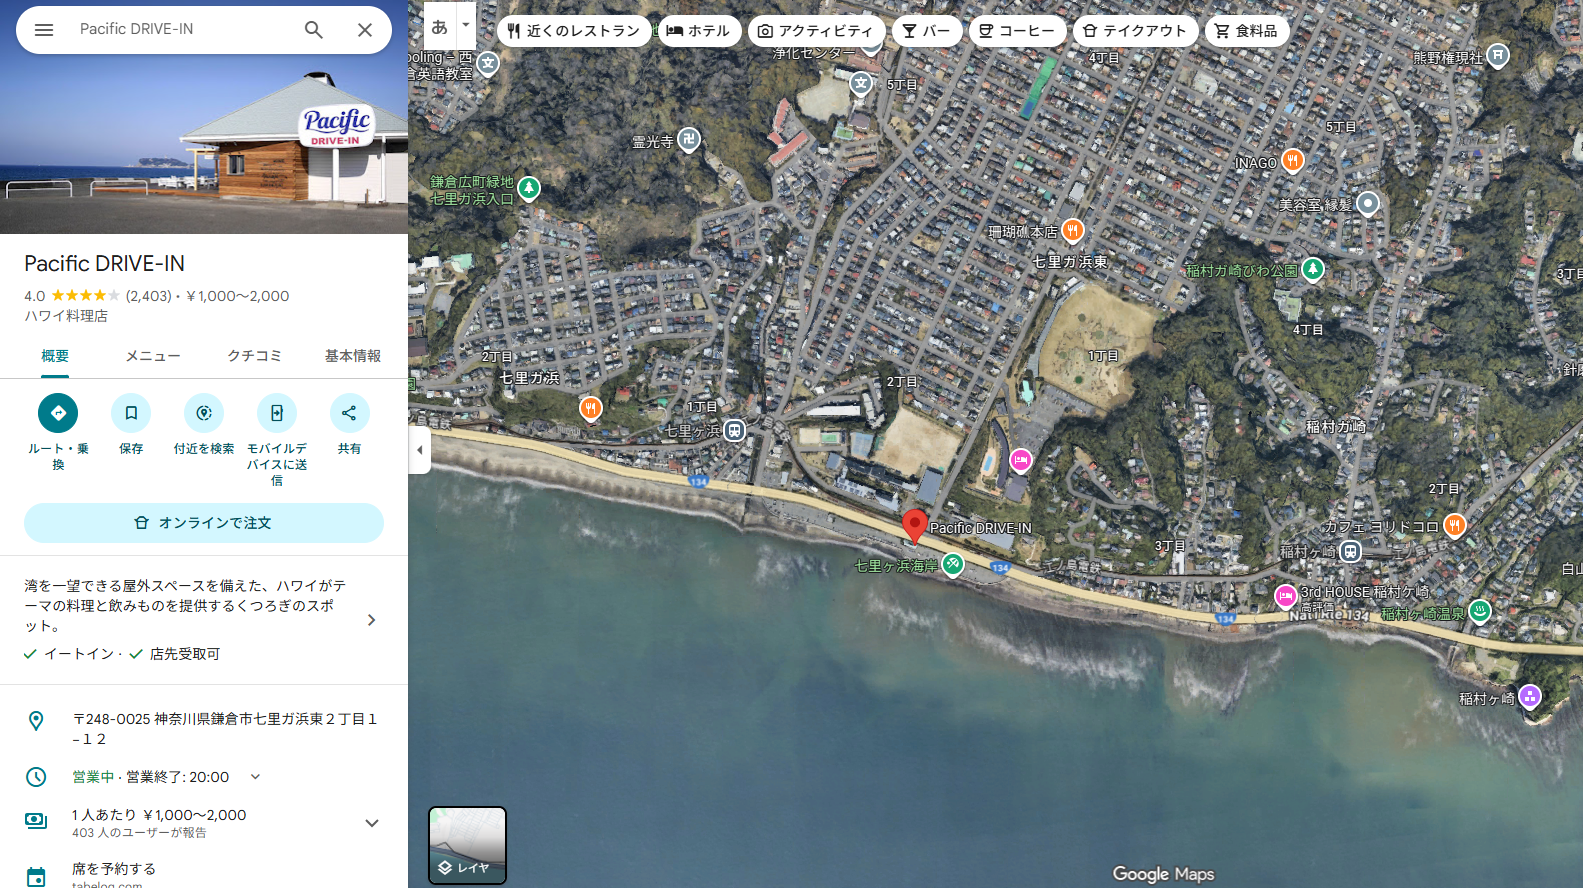Image resolution: width=1583 pixels, height=888 pixels.
Task: Click the オンラインで注文 button
Action: tap(204, 523)
